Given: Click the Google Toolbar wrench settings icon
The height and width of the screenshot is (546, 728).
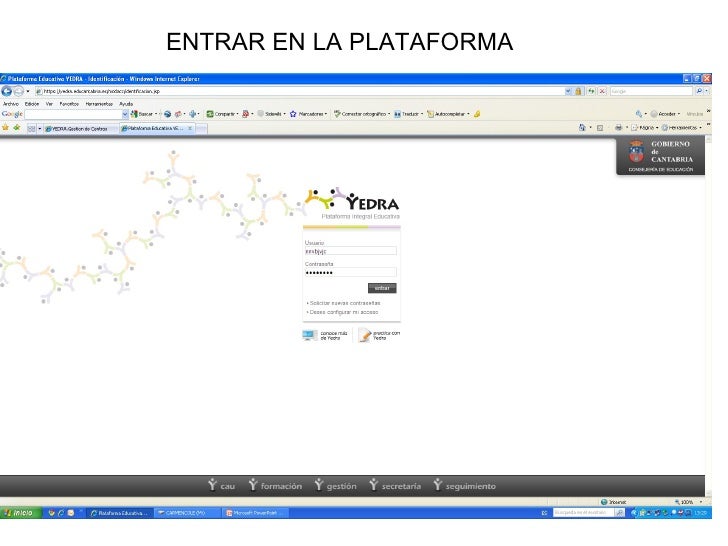Looking at the screenshot, I should tap(639, 114).
